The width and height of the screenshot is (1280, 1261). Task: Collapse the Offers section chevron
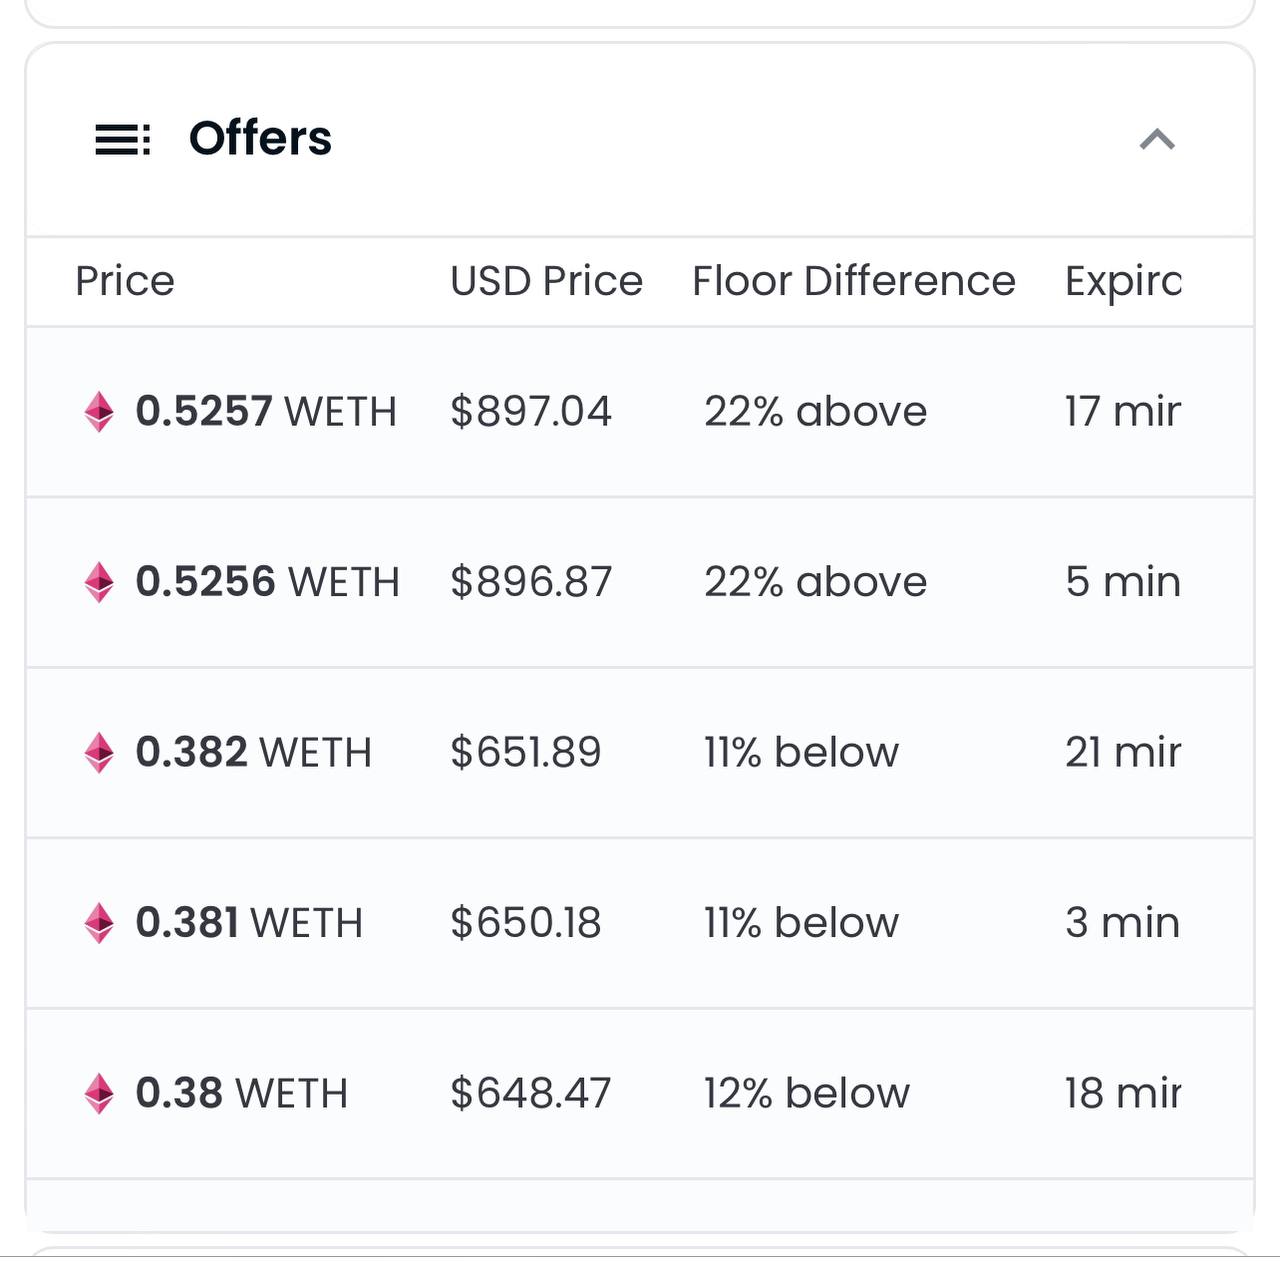(1157, 139)
